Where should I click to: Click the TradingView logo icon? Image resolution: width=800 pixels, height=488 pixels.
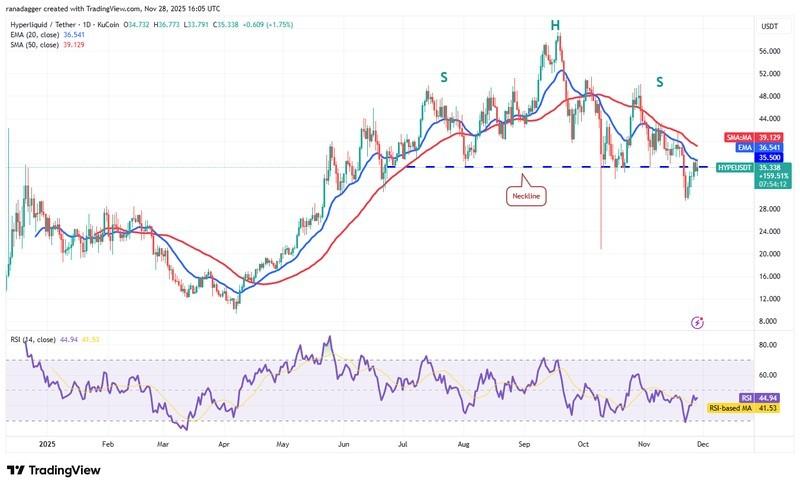tap(18, 470)
